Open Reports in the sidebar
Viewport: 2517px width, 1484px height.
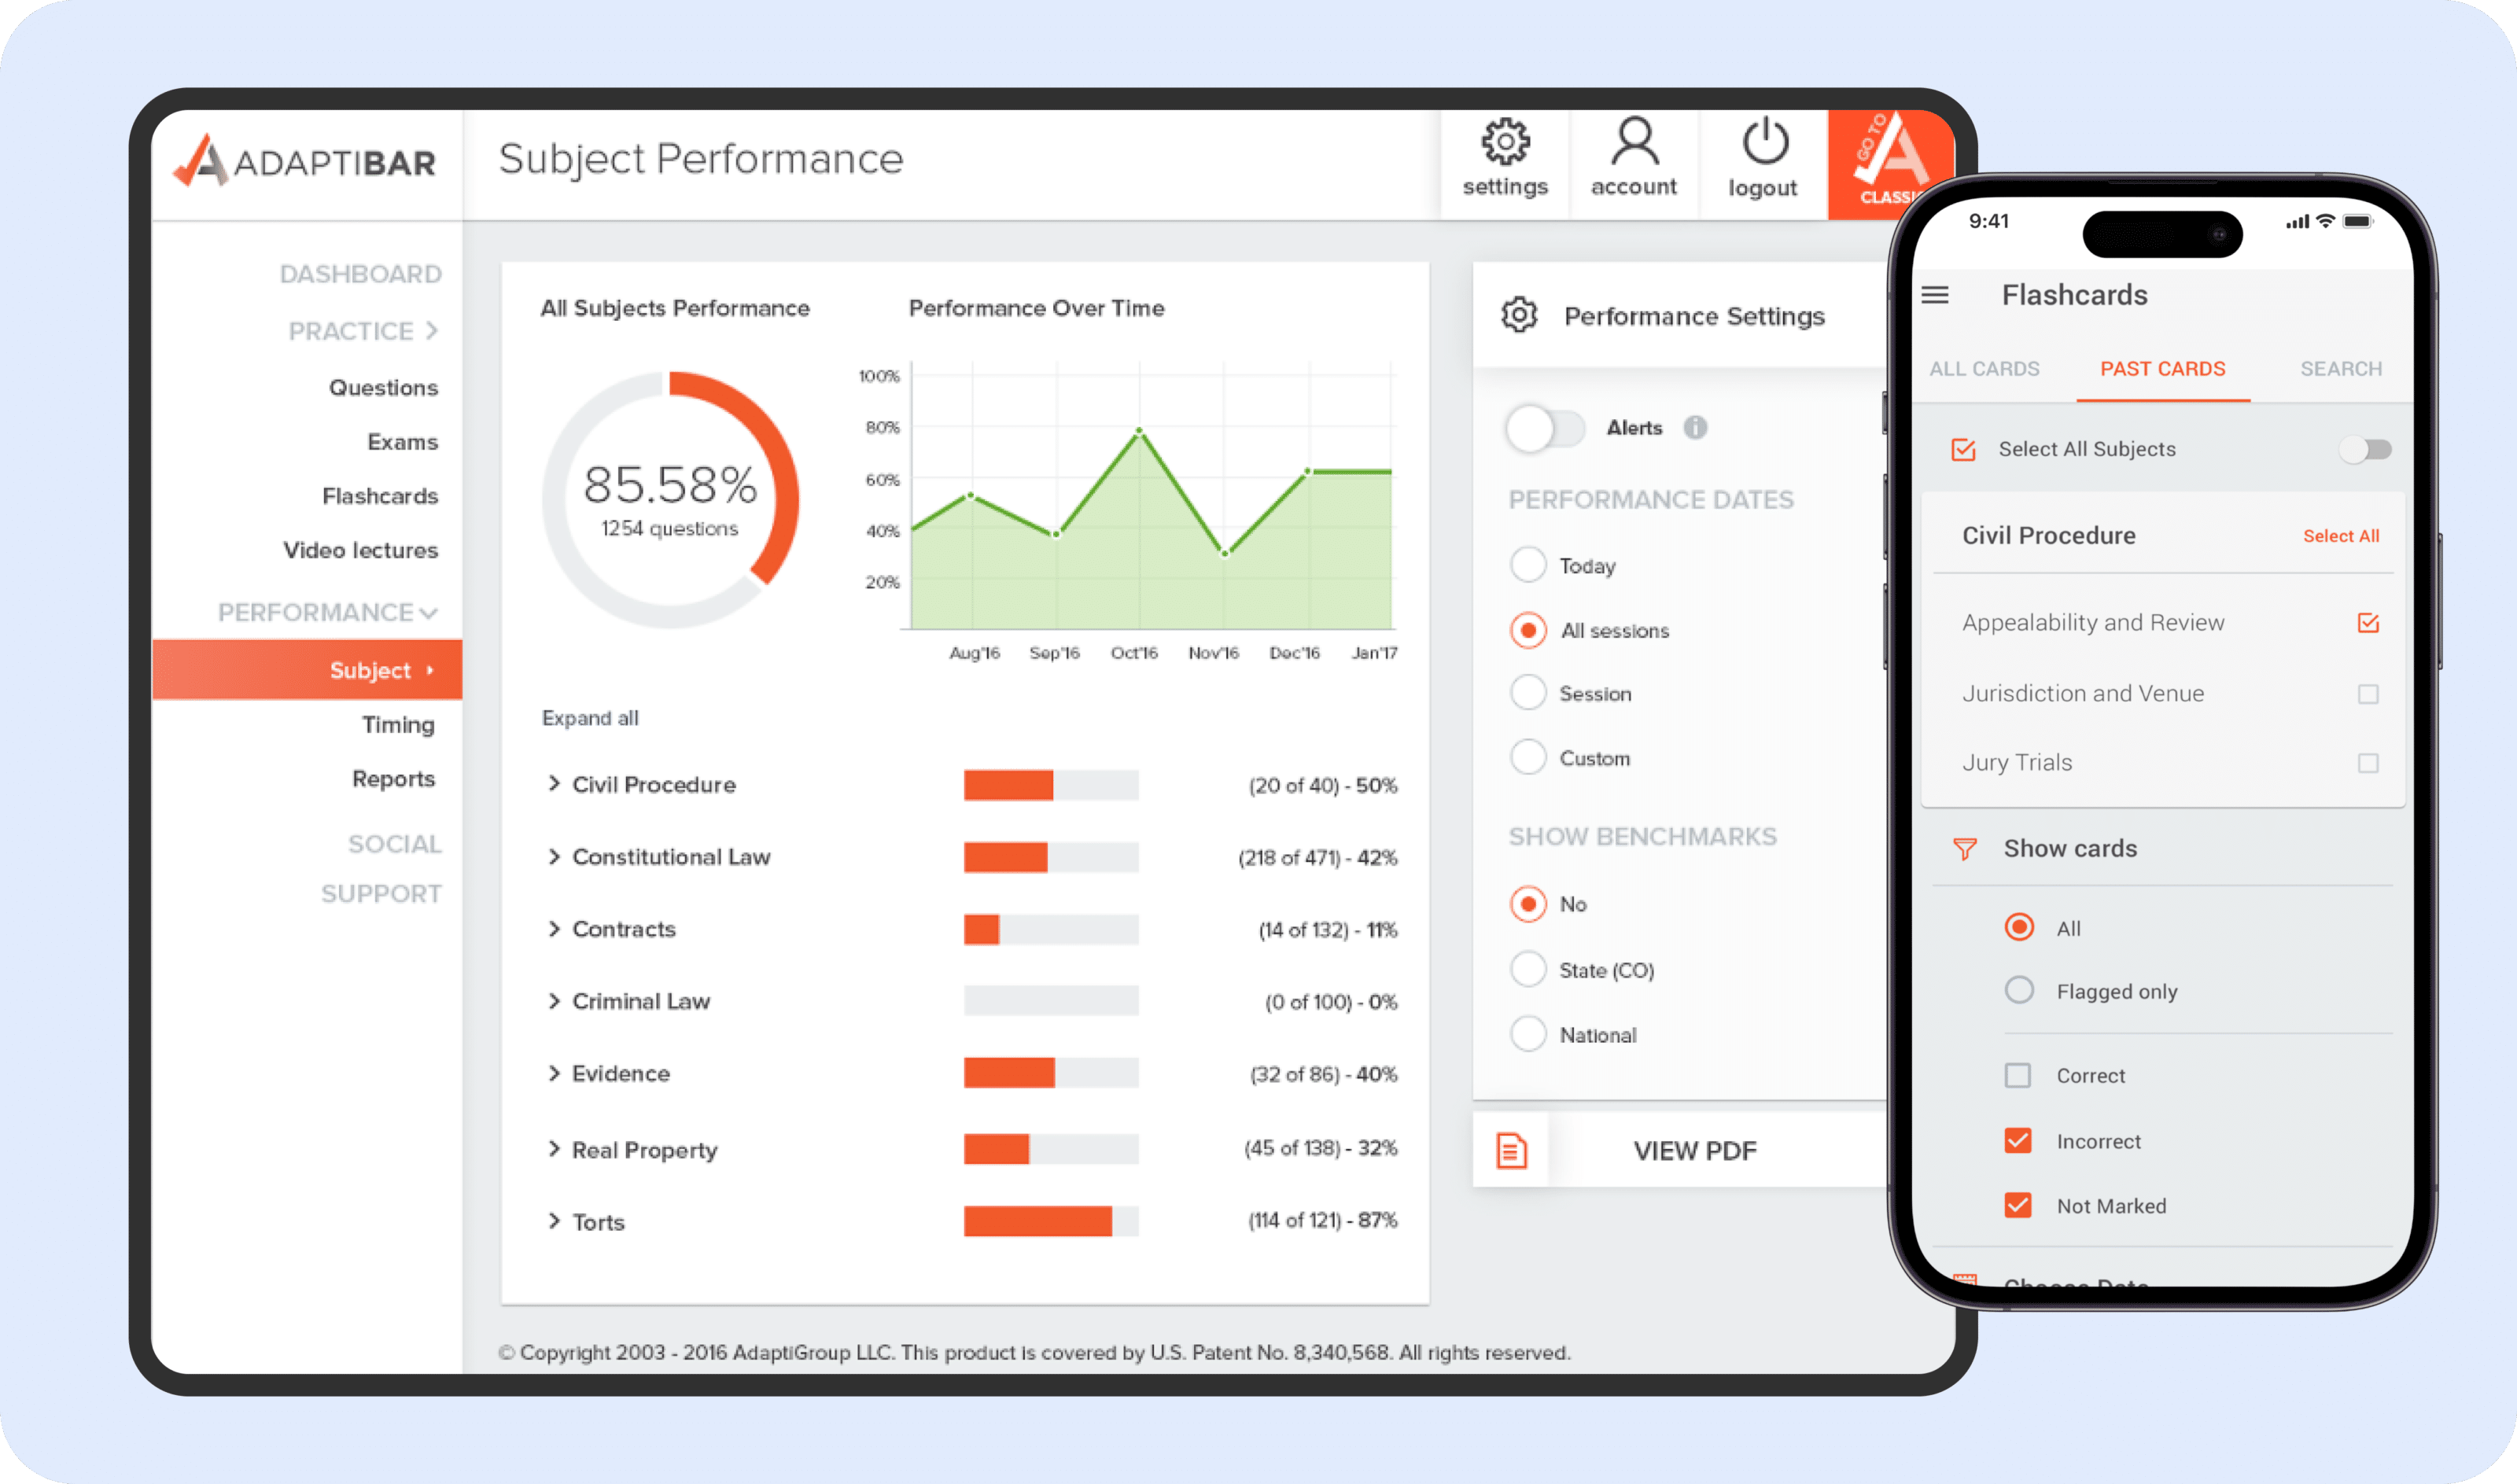pos(393,778)
